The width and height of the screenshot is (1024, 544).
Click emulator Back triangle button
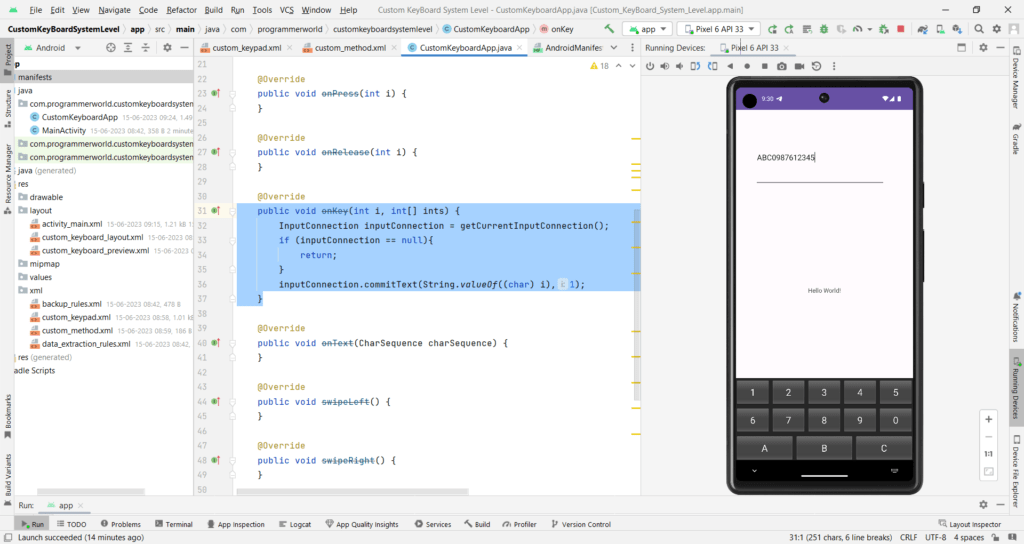pyautogui.click(x=730, y=66)
